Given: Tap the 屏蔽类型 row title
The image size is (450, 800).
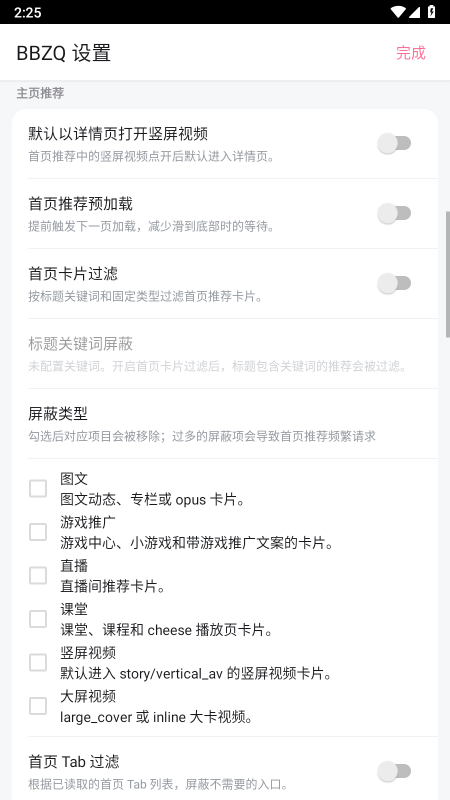Looking at the screenshot, I should pyautogui.click(x=58, y=414).
